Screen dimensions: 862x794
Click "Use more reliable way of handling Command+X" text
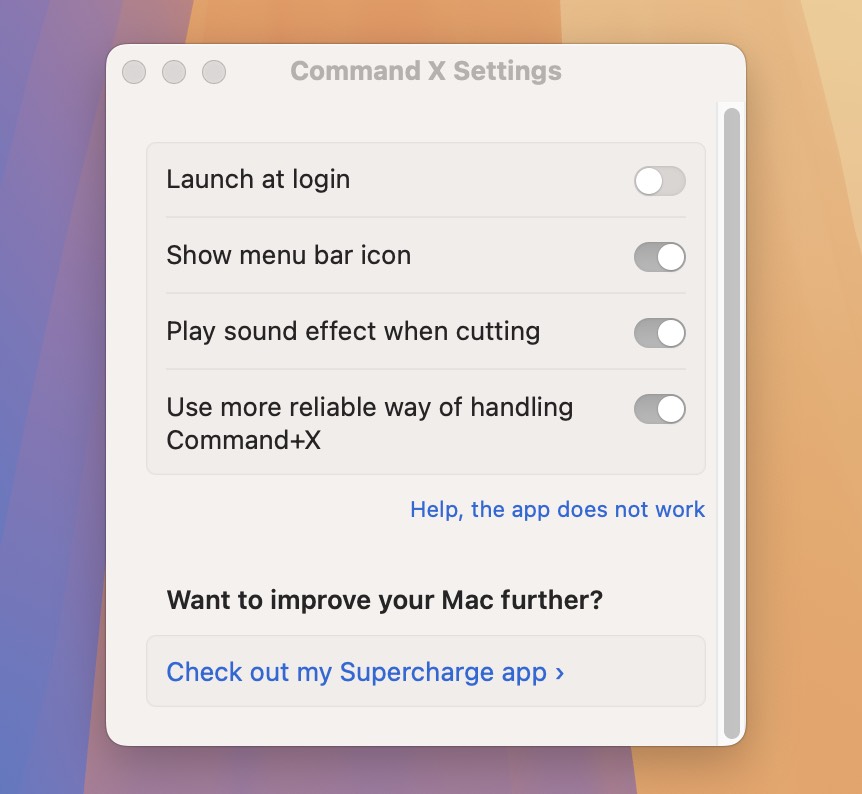369,423
